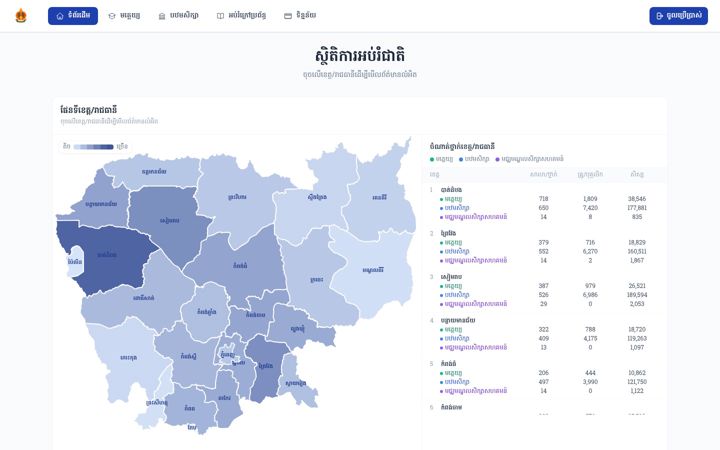Click the blue Login button at top right
Viewport: 720px width, 450px height.
678,16
